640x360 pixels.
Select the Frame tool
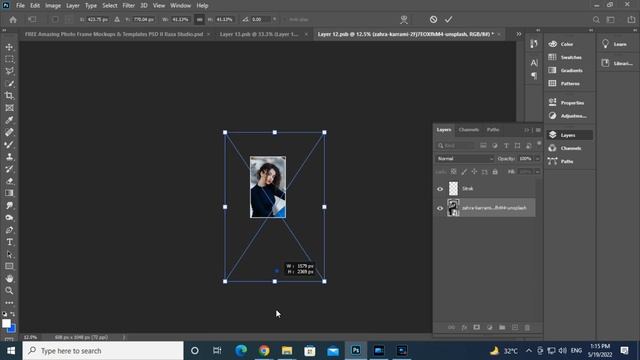9,108
